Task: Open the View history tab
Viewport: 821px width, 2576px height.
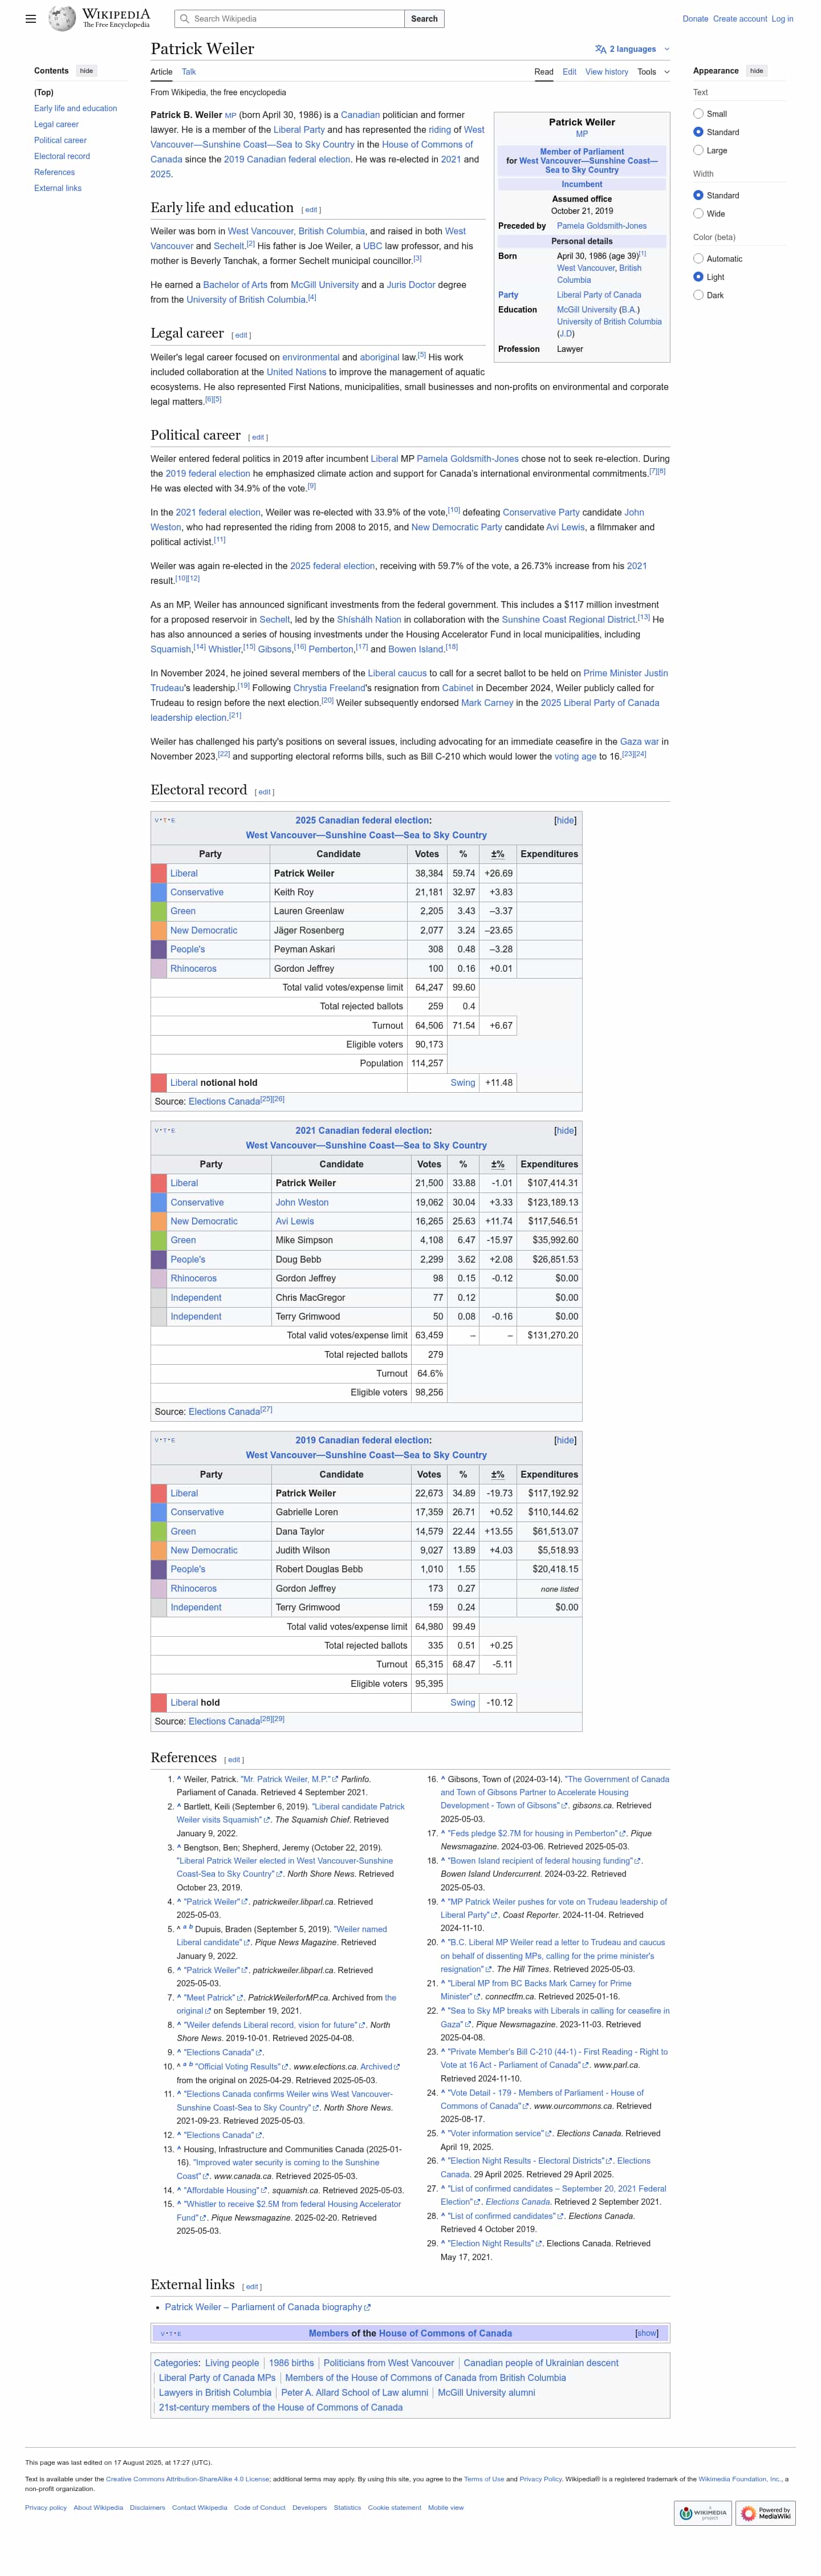Action: (606, 72)
